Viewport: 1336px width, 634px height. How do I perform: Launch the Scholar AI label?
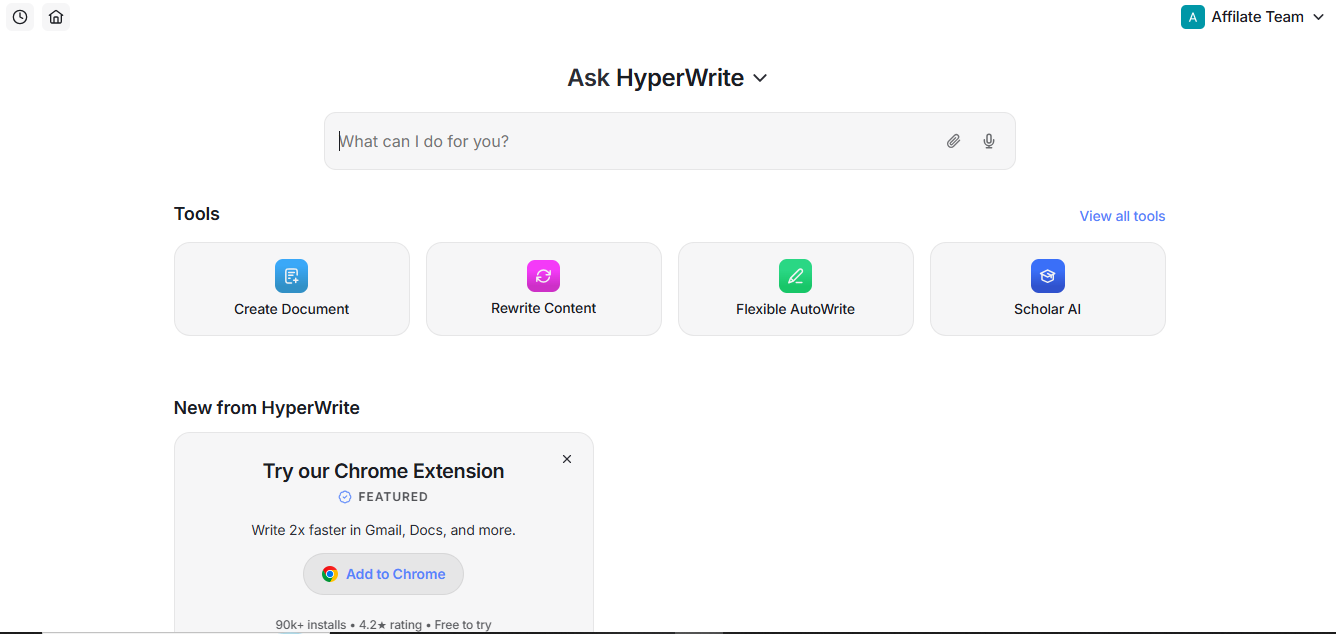(x=1048, y=309)
